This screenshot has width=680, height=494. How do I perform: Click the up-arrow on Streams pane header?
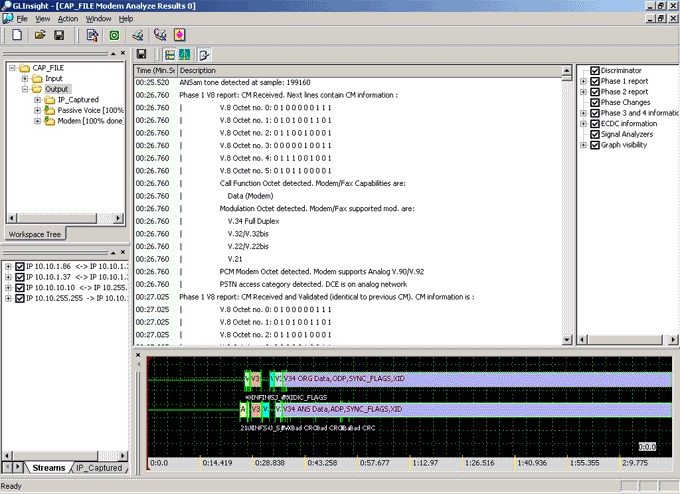pyautogui.click(x=113, y=252)
